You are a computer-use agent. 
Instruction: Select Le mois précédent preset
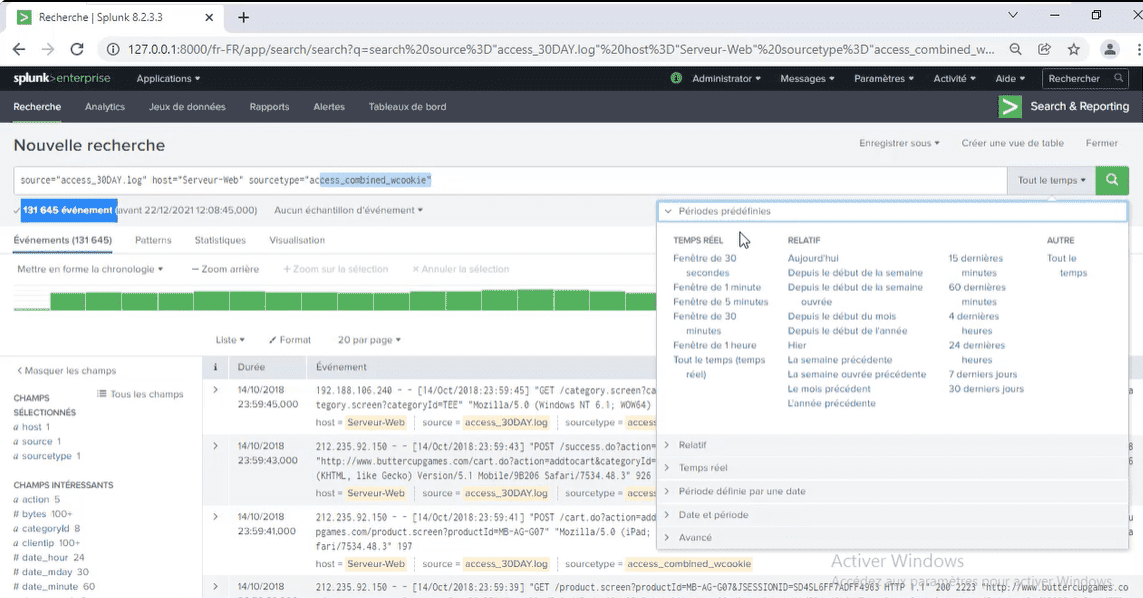point(829,389)
